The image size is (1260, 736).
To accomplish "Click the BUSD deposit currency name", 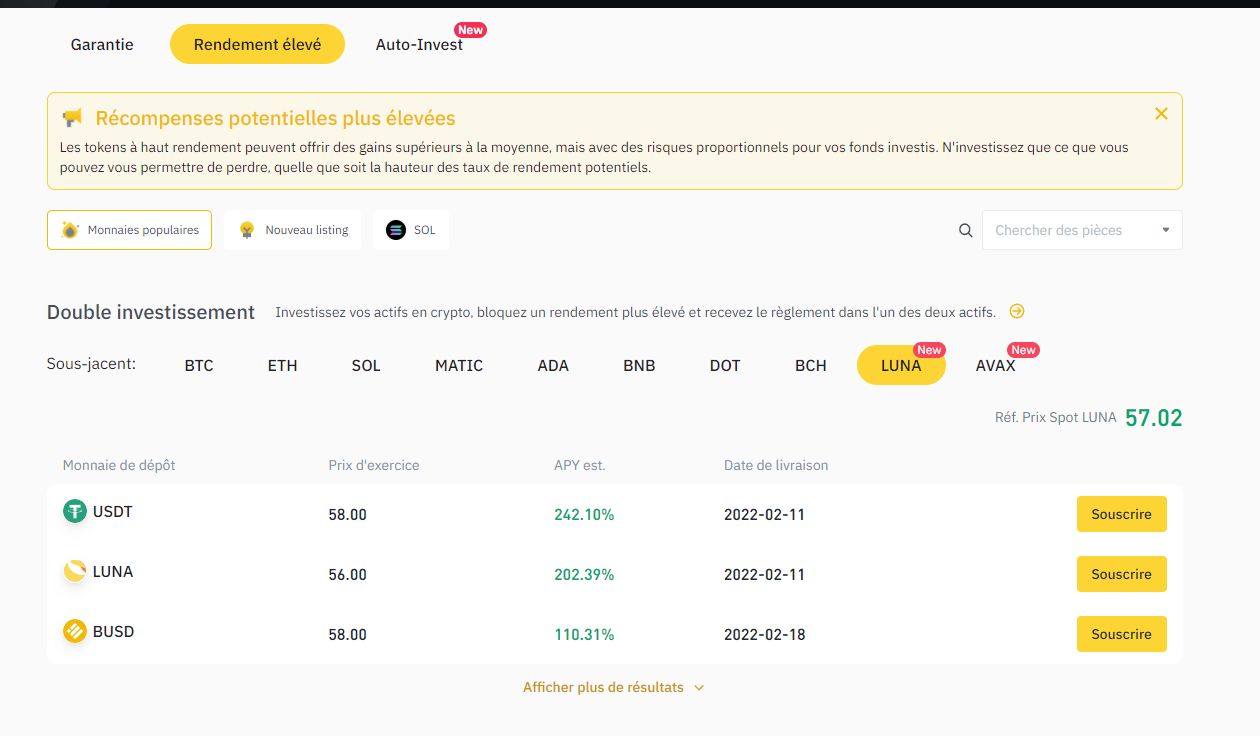I will (113, 632).
